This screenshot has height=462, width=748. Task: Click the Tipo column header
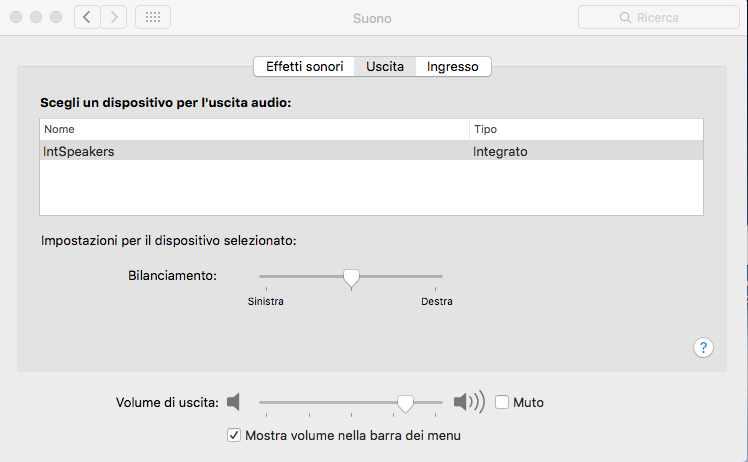pyautogui.click(x=585, y=129)
